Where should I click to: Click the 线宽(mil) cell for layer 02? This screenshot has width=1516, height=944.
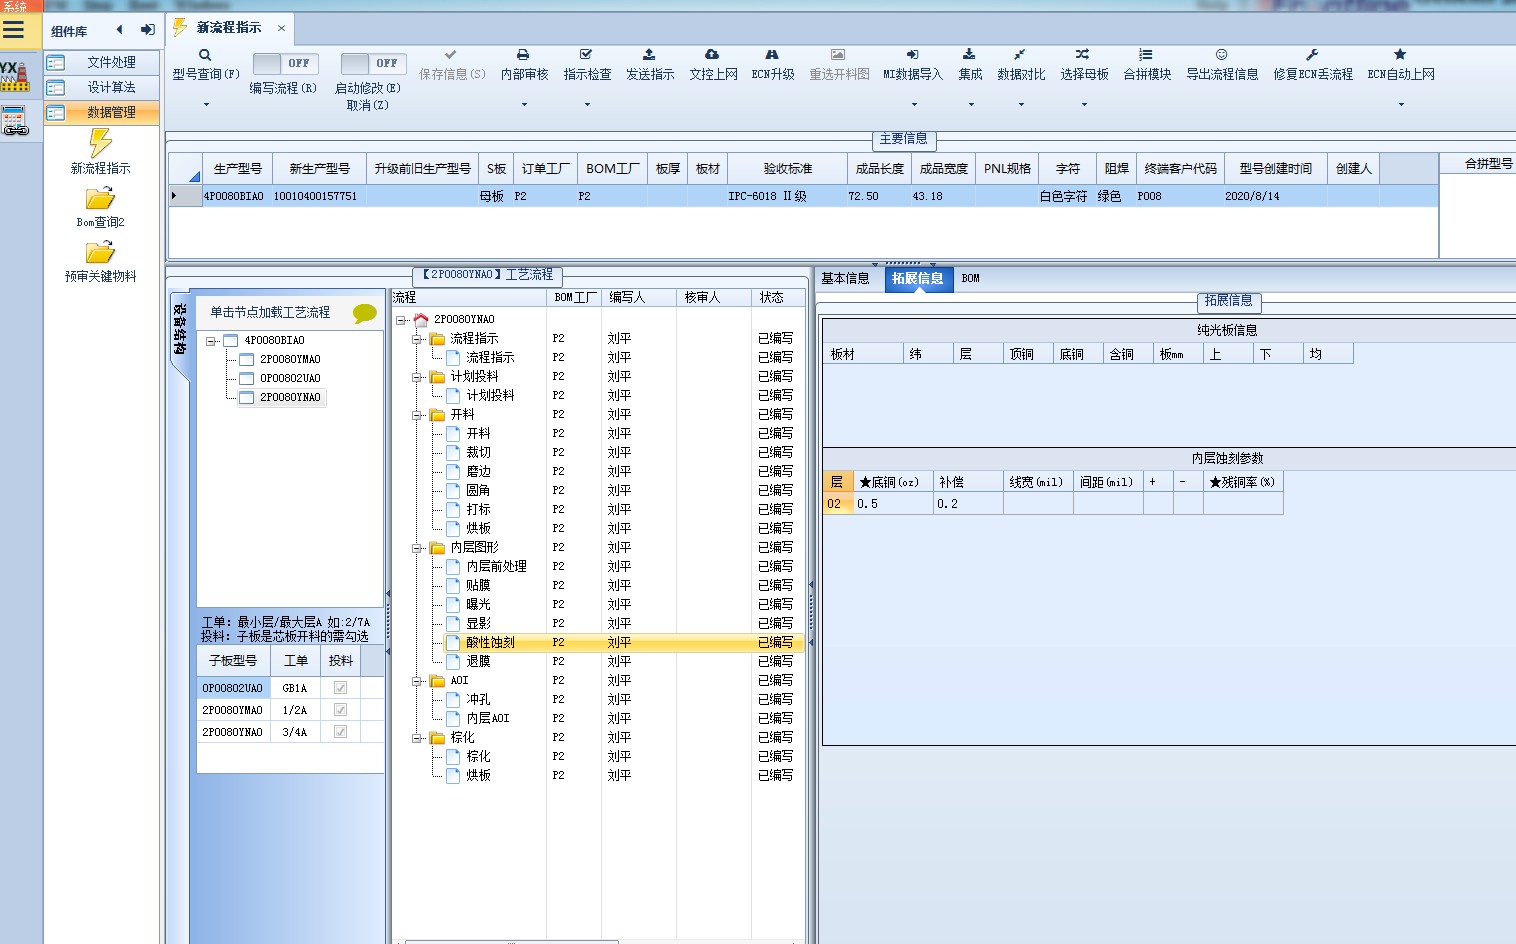[x=1038, y=504]
